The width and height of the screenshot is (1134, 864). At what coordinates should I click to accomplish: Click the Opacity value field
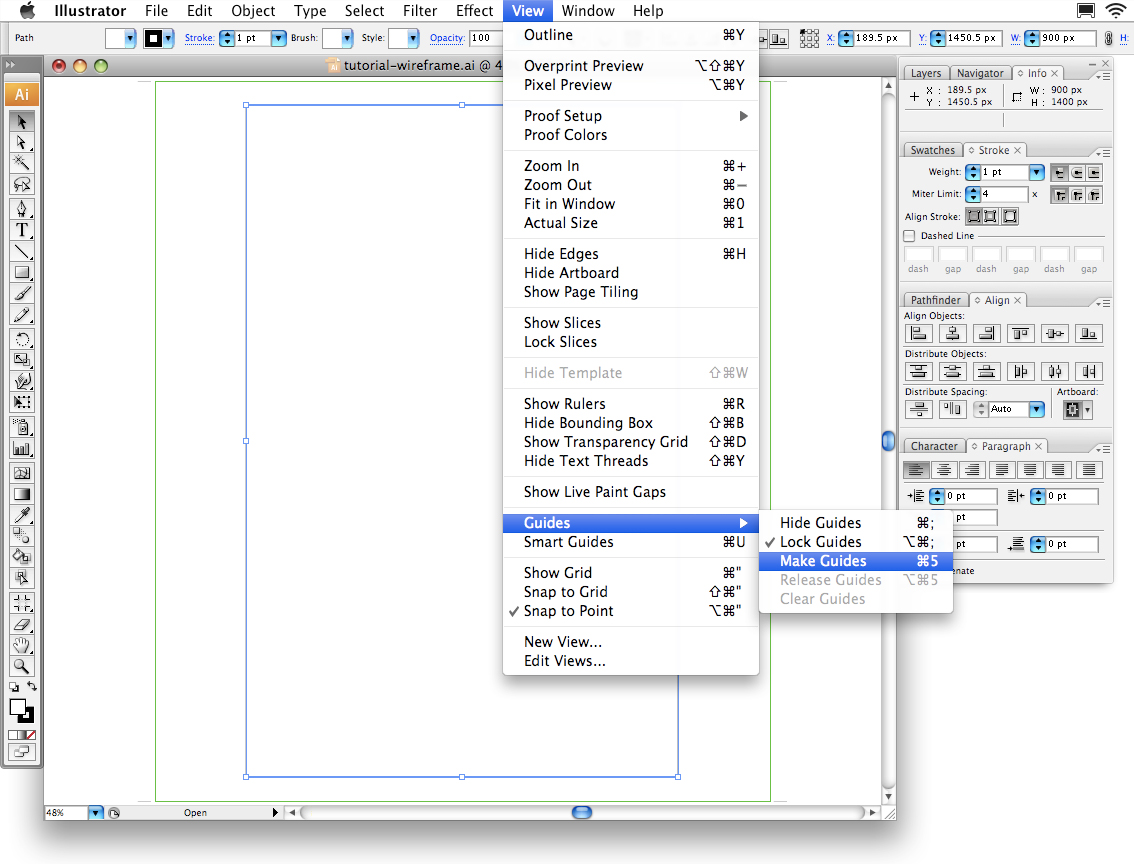[x=486, y=38]
